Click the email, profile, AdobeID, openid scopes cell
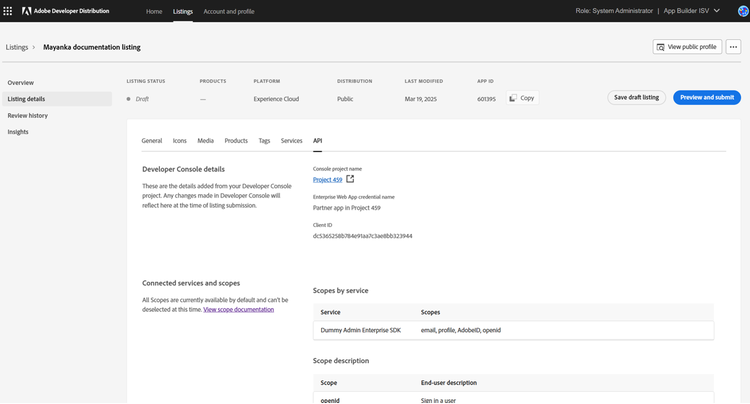The image size is (750, 404). 461,330
